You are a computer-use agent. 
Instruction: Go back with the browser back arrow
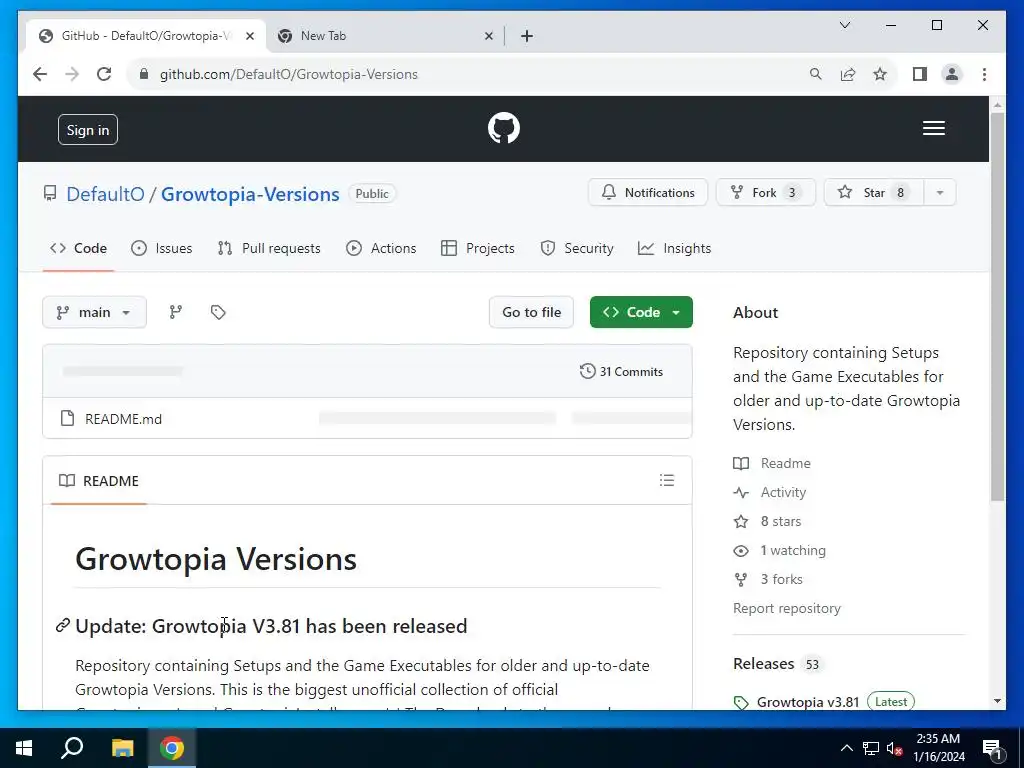40,74
